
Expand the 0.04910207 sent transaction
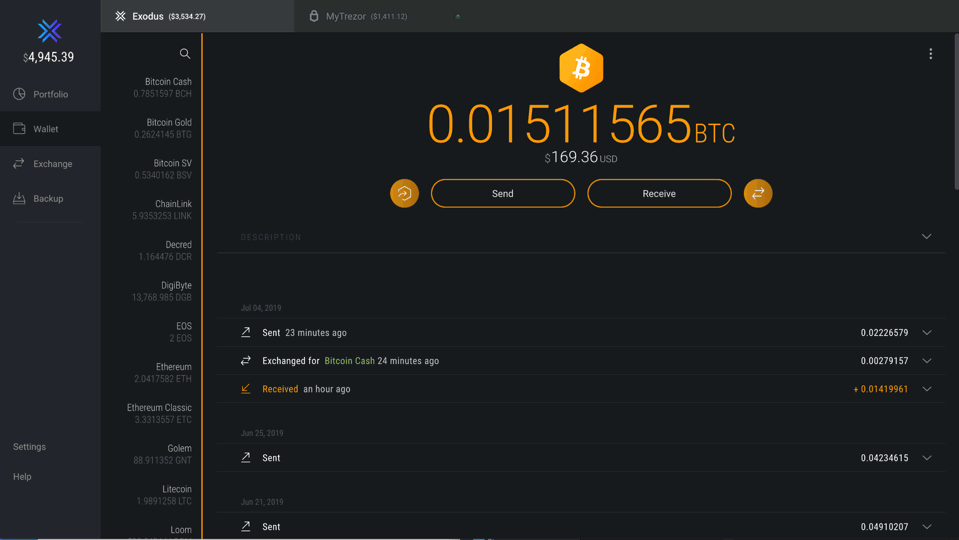[927, 527]
